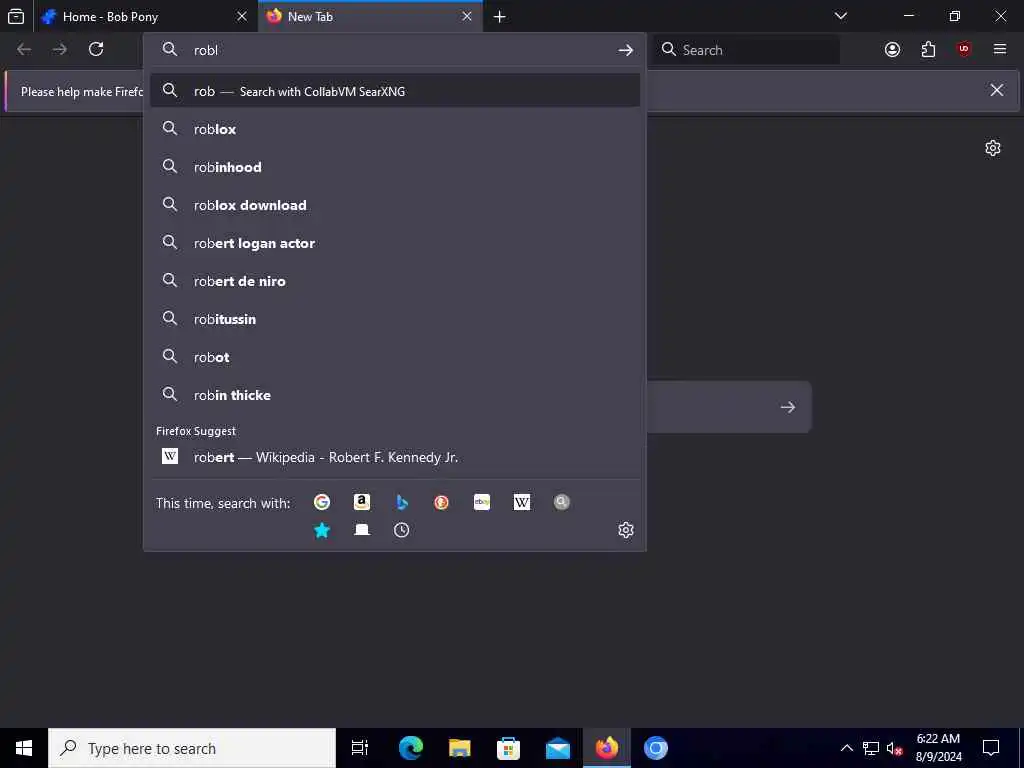Open Mail app from taskbar
The image size is (1024, 768).
[x=558, y=748]
